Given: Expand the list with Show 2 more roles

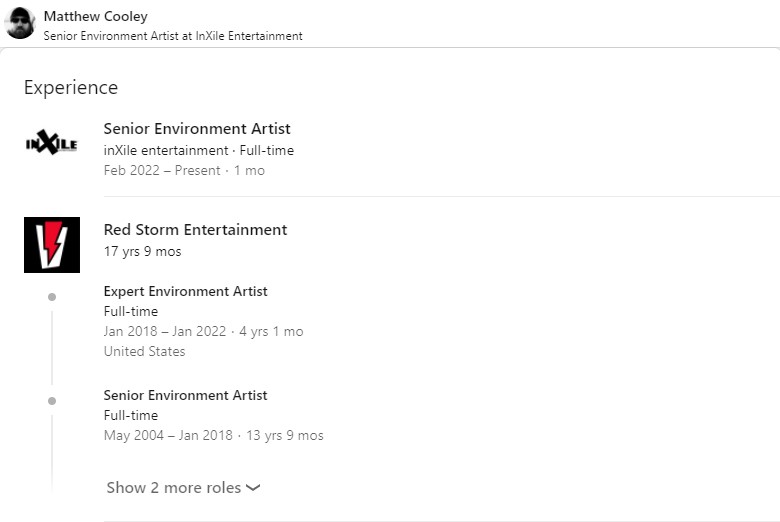Looking at the screenshot, I should (183, 488).
